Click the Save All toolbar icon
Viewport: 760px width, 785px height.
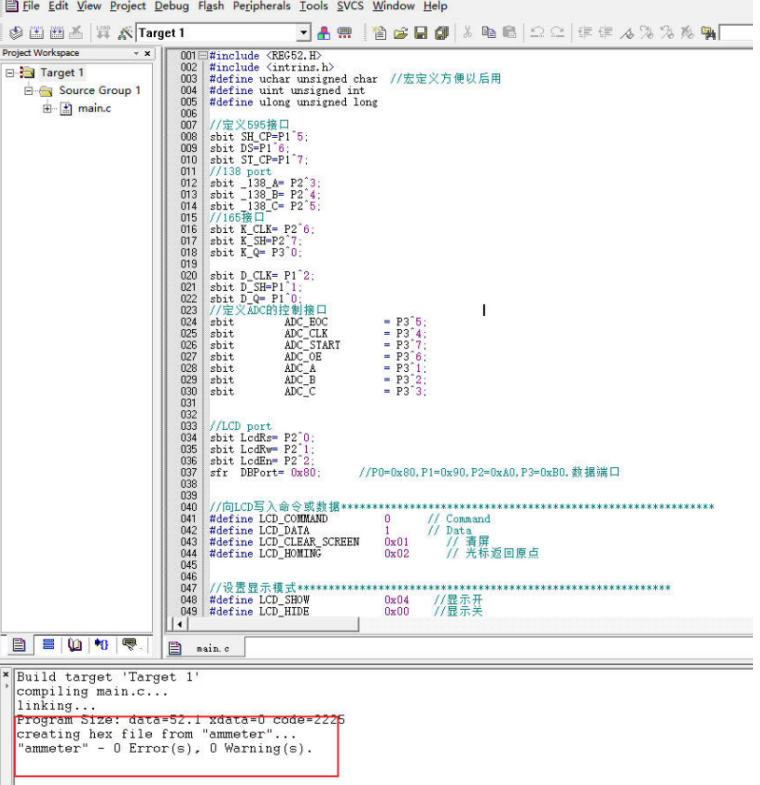pyautogui.click(x=442, y=33)
